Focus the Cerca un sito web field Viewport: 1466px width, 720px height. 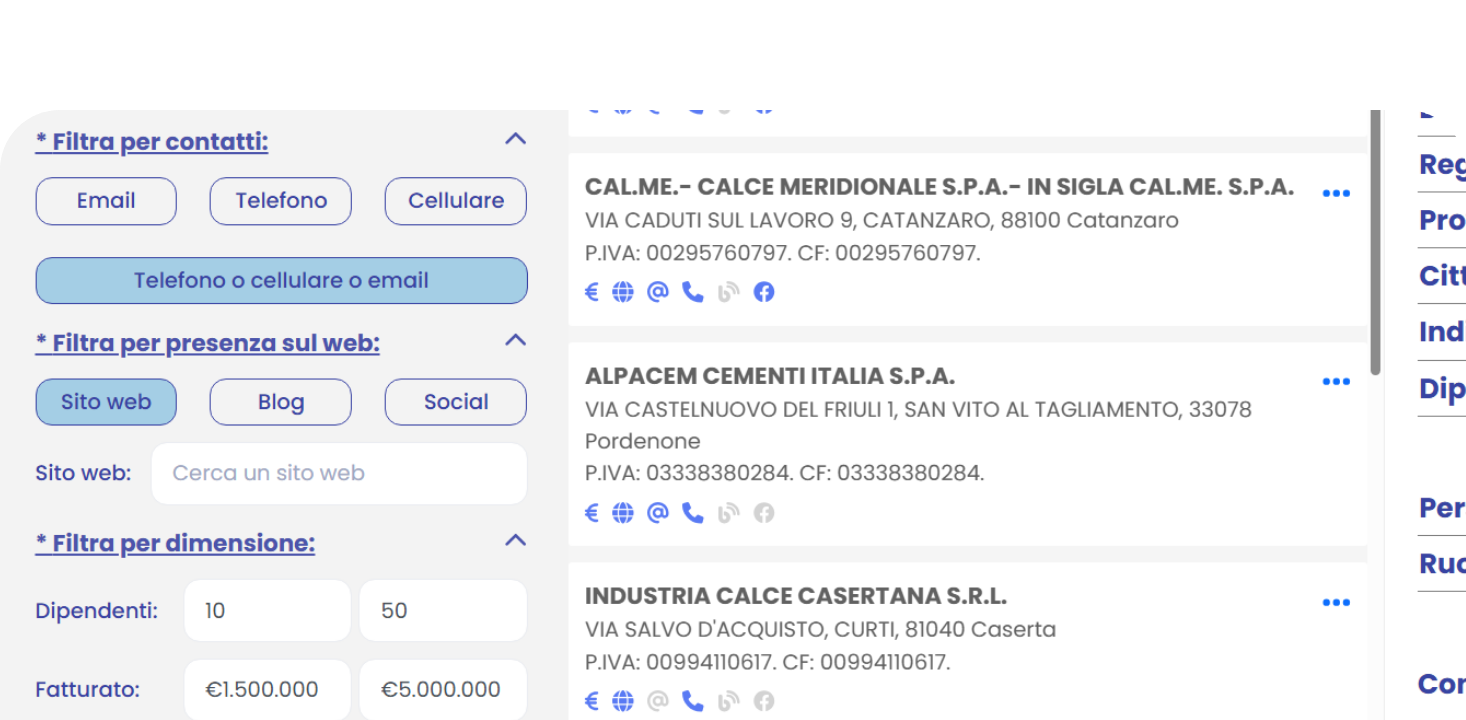click(x=339, y=473)
